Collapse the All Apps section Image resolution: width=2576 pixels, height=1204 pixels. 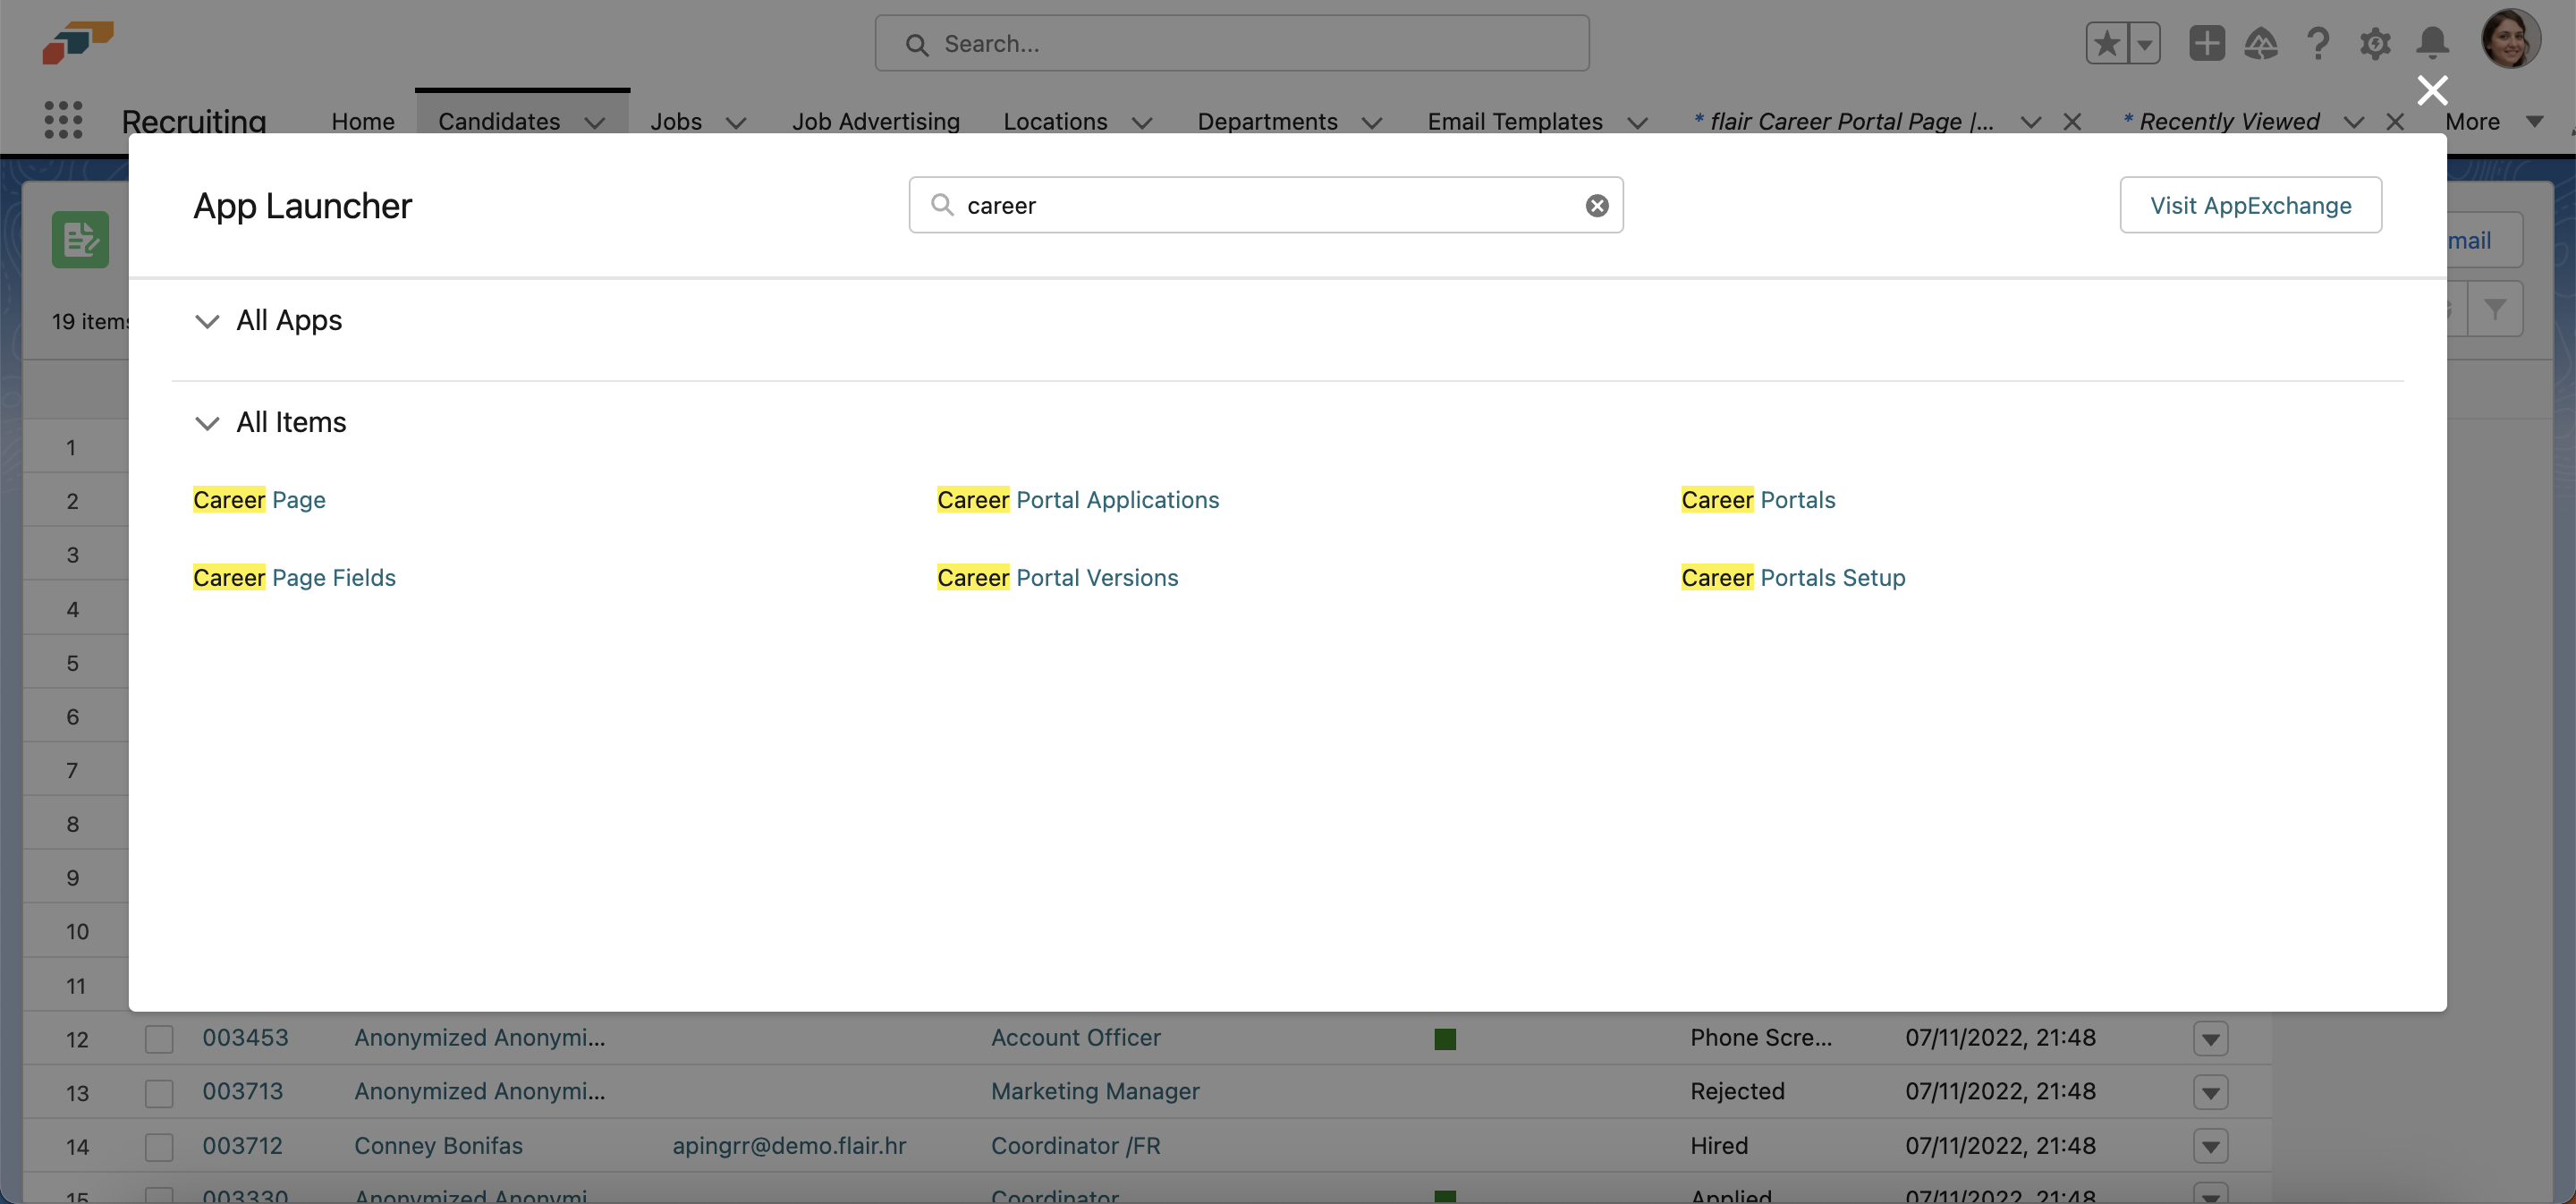click(207, 322)
